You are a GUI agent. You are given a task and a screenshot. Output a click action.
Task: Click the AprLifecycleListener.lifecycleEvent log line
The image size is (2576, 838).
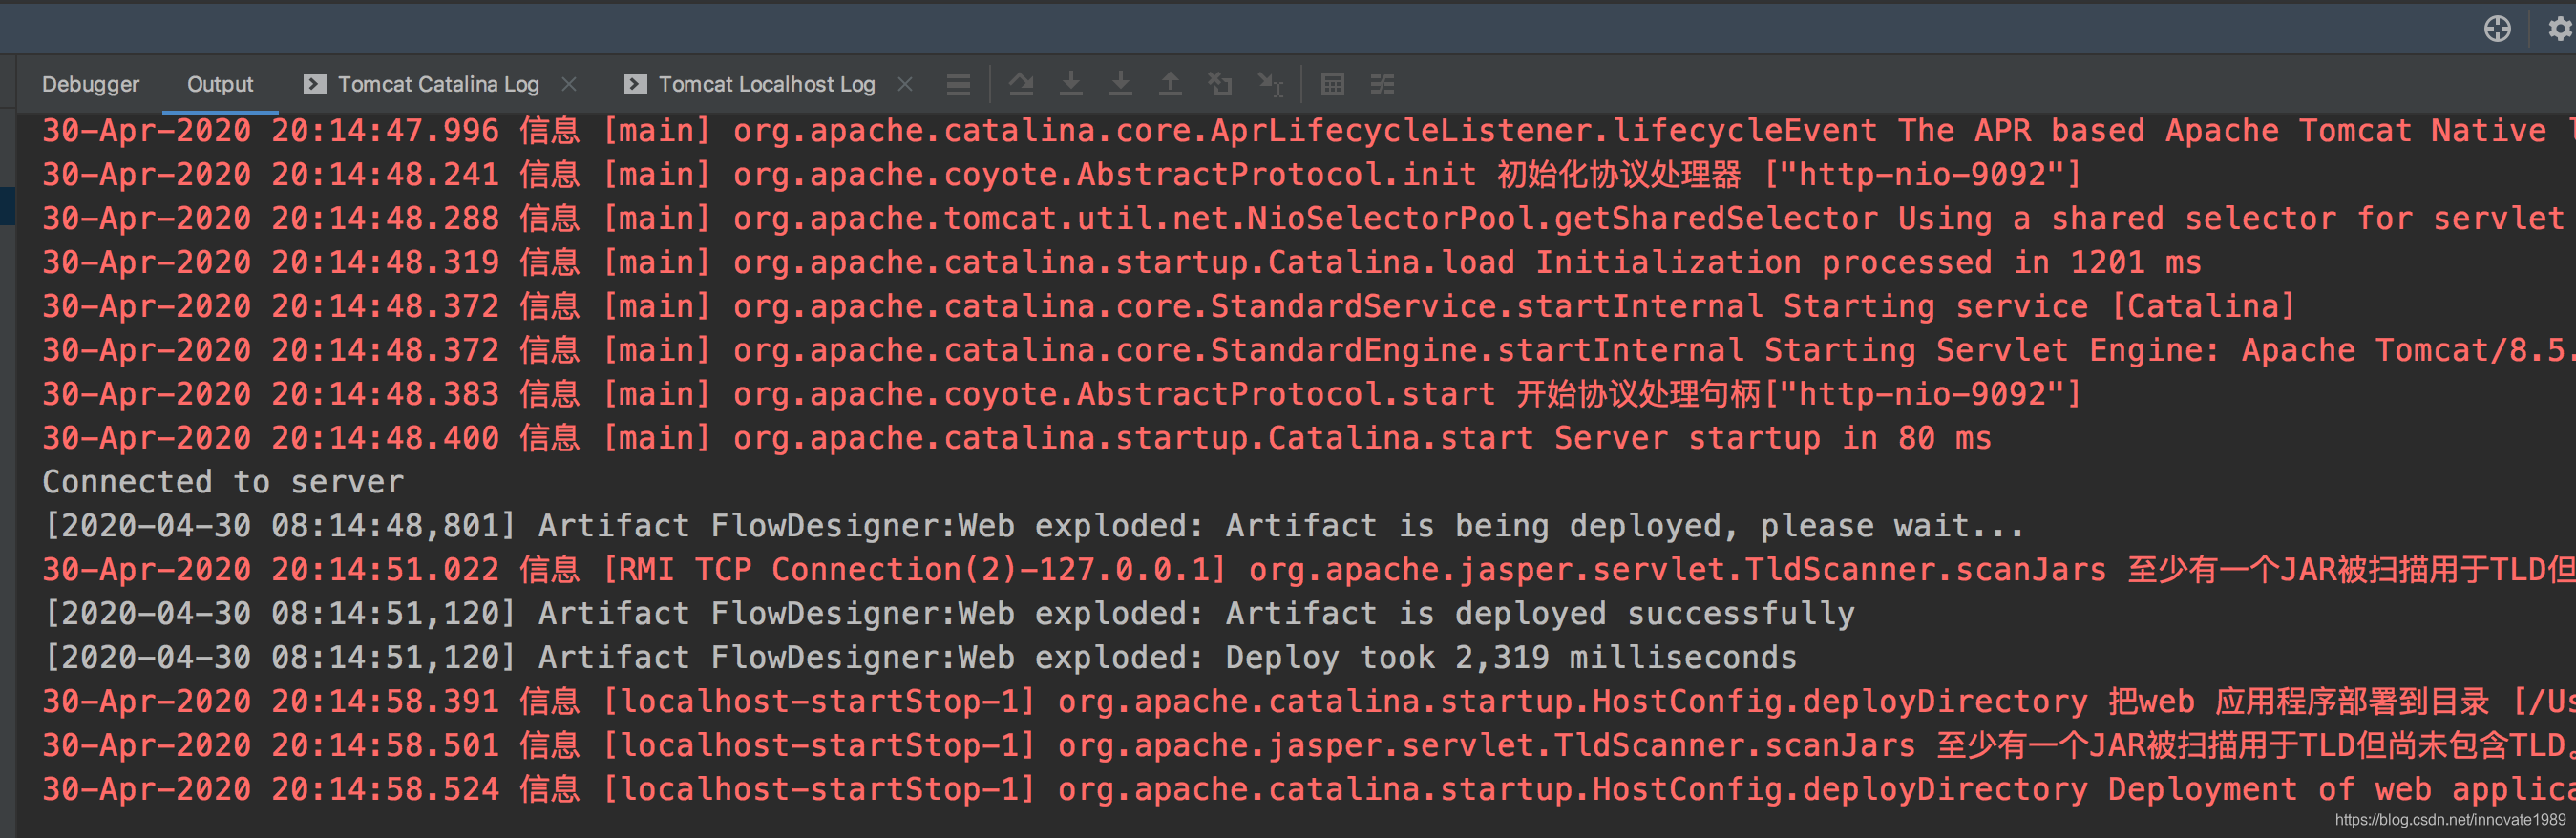pos(1309,130)
